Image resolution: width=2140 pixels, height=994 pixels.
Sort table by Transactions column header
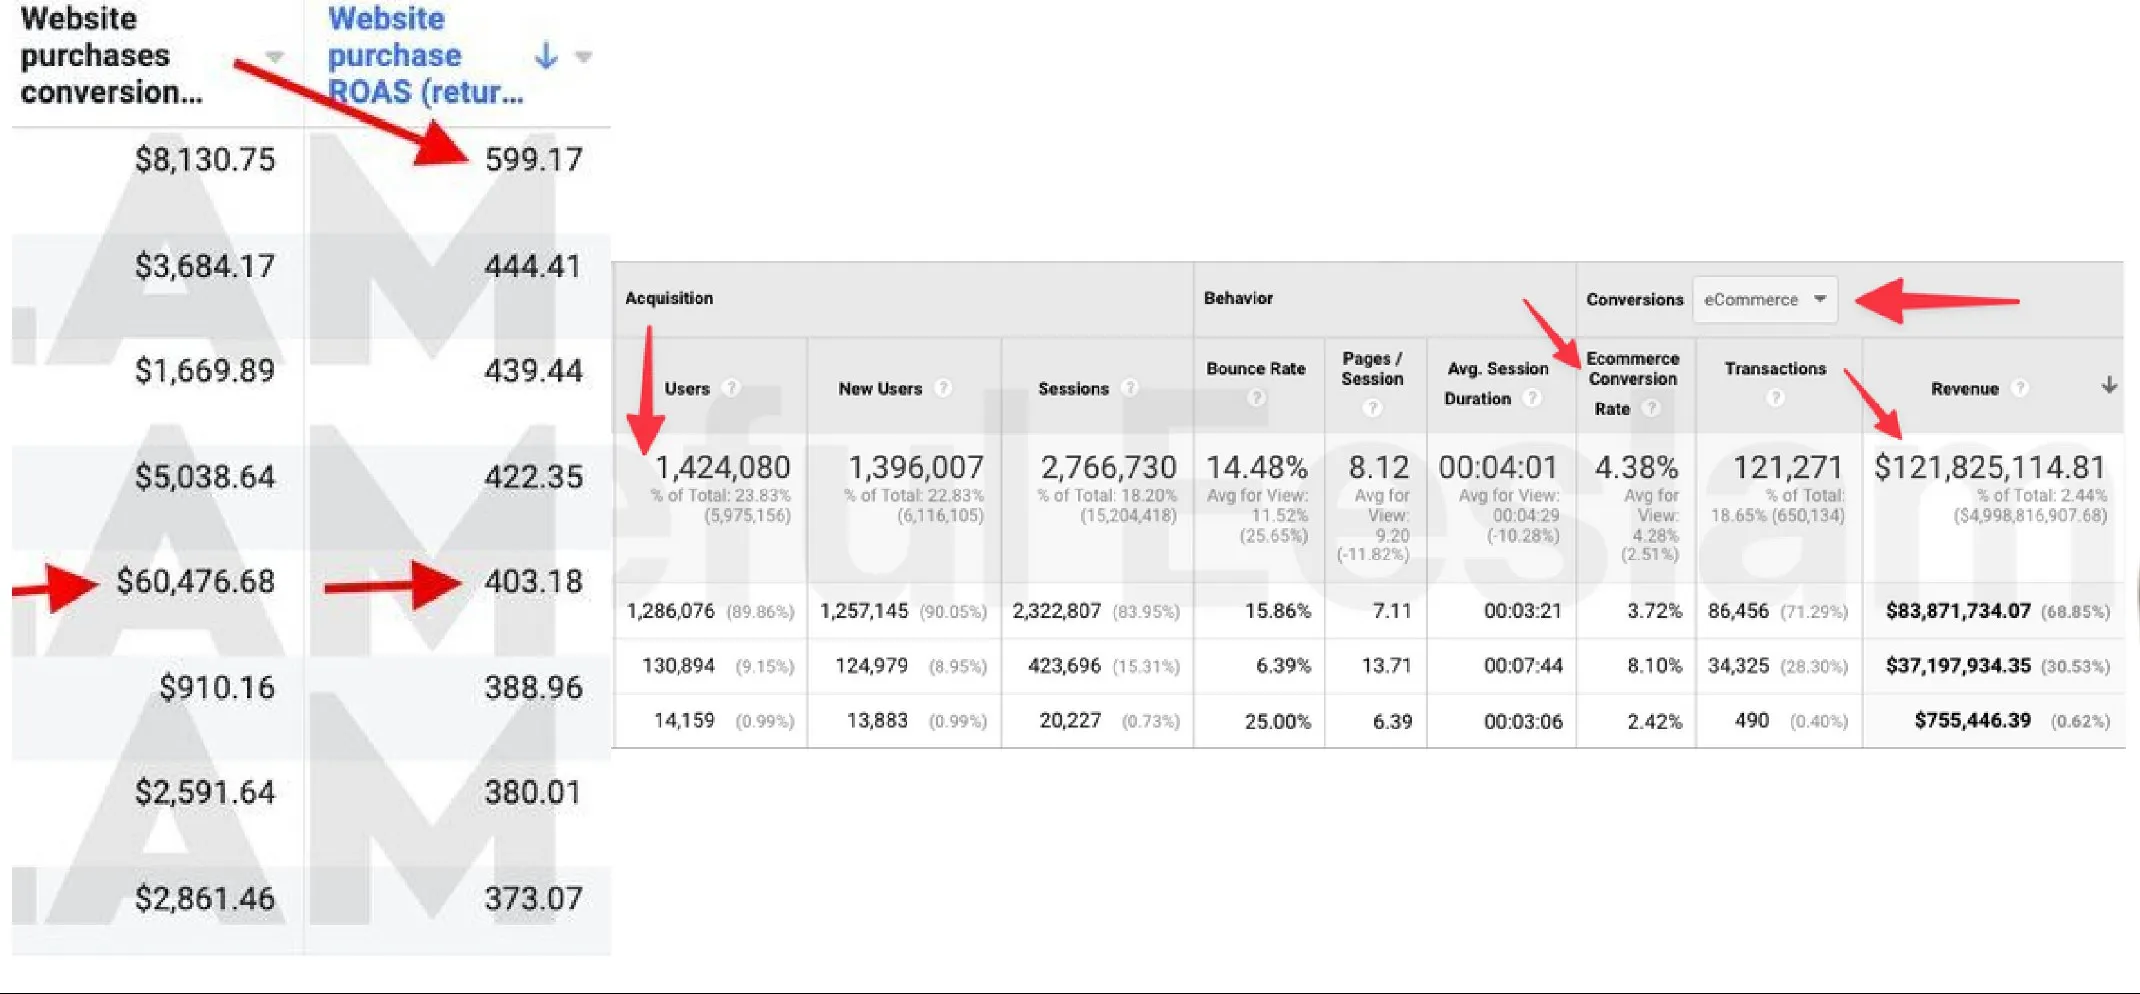click(x=1775, y=368)
